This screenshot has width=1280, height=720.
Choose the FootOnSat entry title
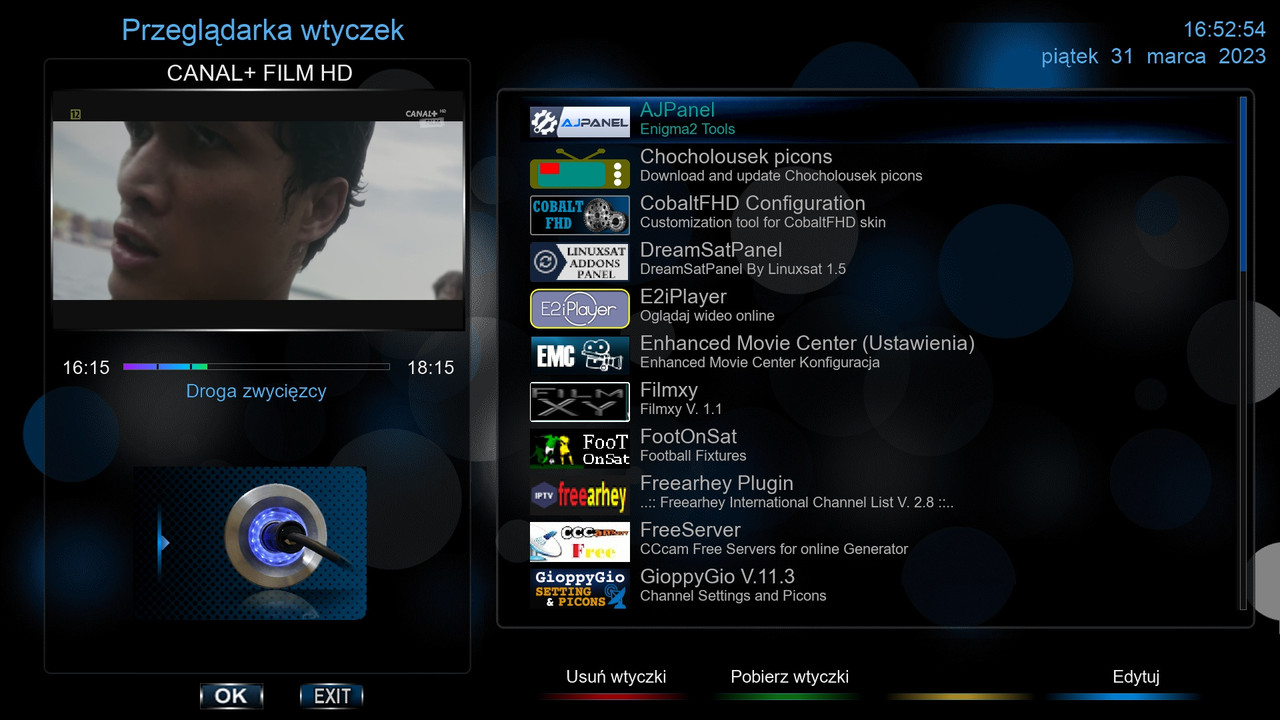pyautogui.click(x=688, y=437)
